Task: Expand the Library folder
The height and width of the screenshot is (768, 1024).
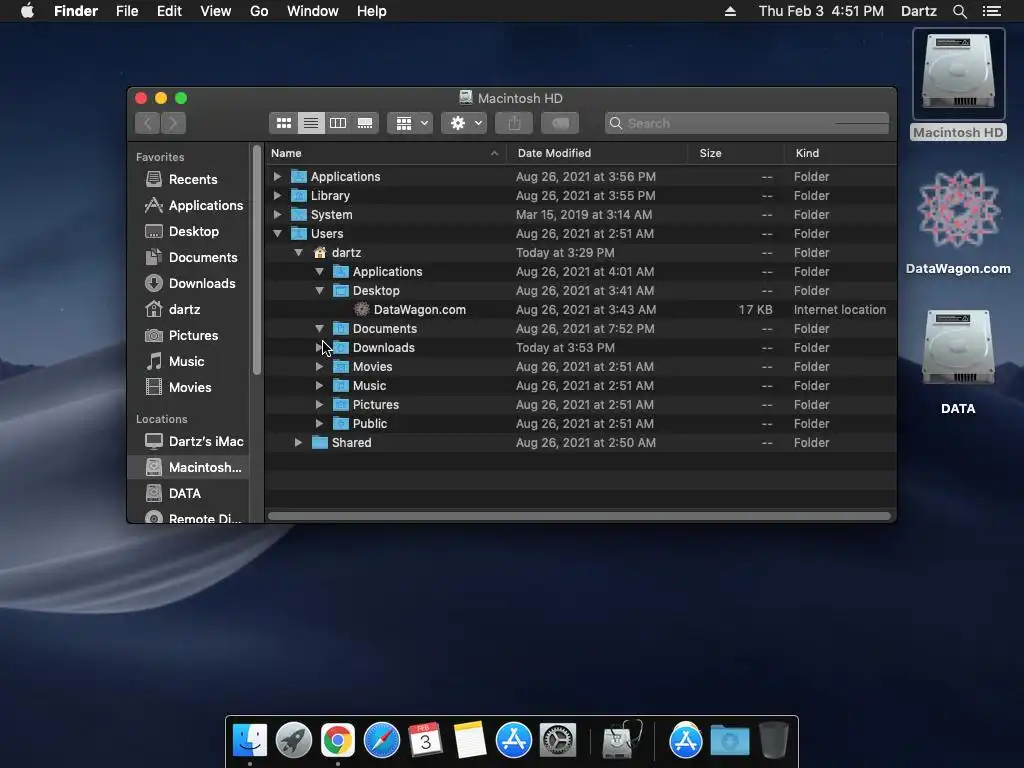Action: tap(277, 195)
